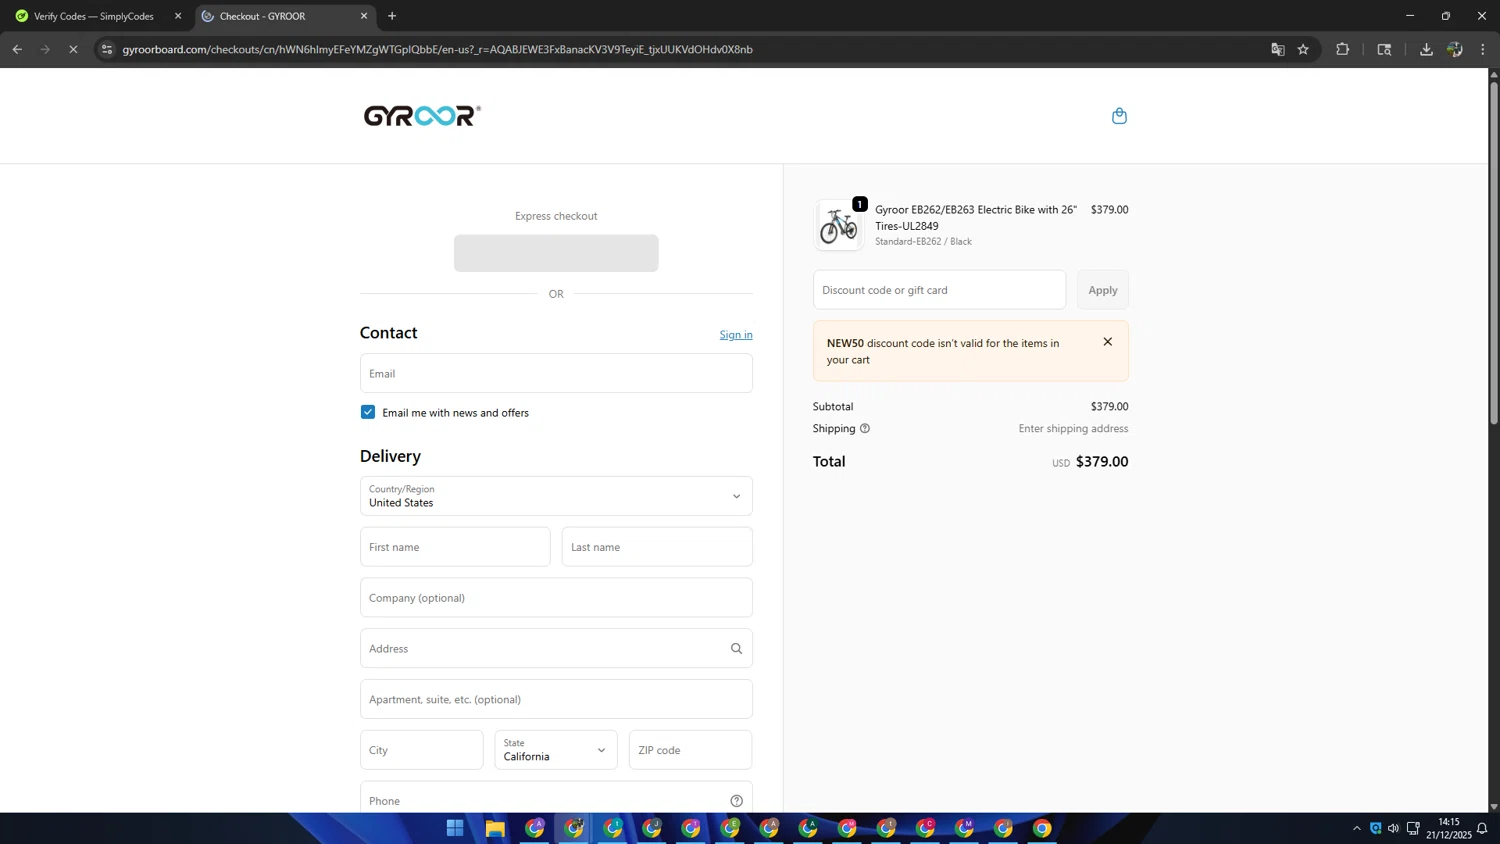Focus the First name field

click(455, 547)
